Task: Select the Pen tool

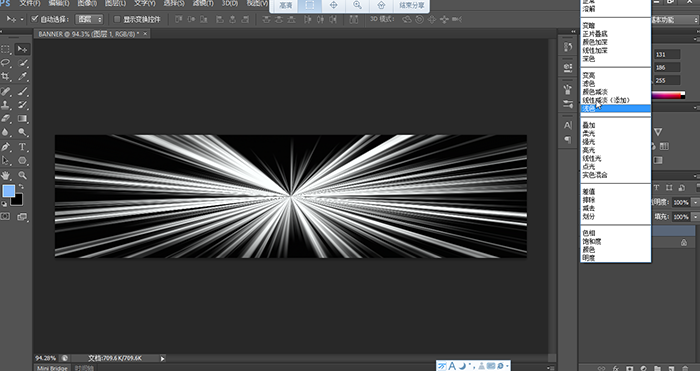Action: coord(6,147)
